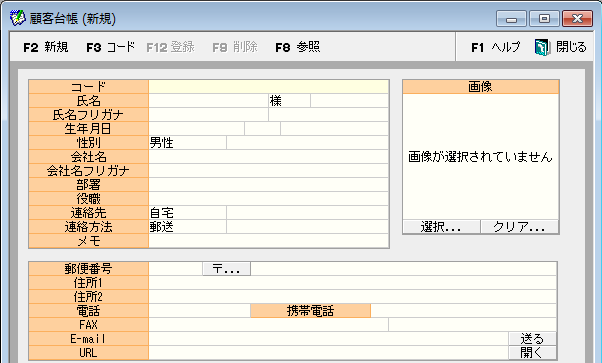Click the コード input field
This screenshot has width=602, height=363.
pos(268,86)
